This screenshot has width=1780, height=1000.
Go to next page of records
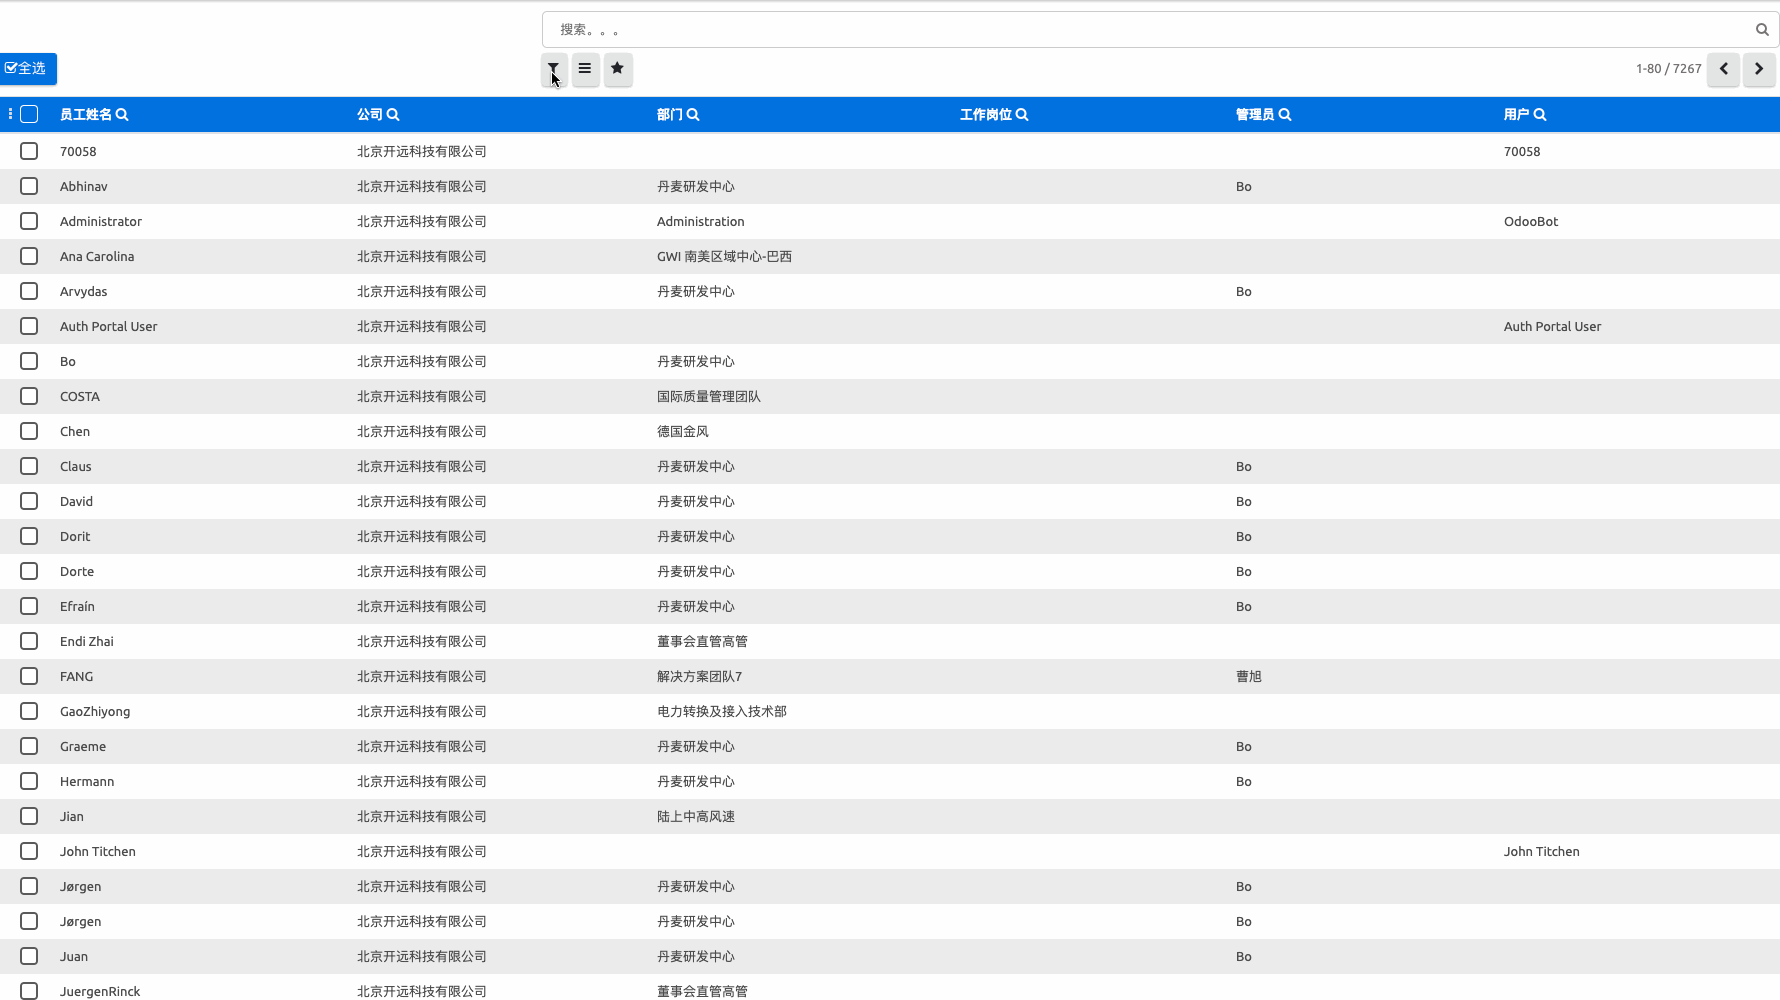click(x=1759, y=69)
